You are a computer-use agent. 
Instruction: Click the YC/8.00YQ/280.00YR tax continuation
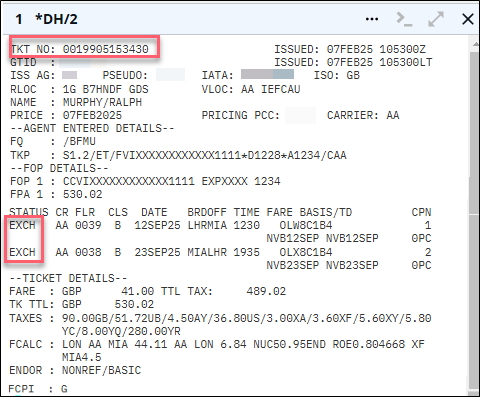pos(121,331)
